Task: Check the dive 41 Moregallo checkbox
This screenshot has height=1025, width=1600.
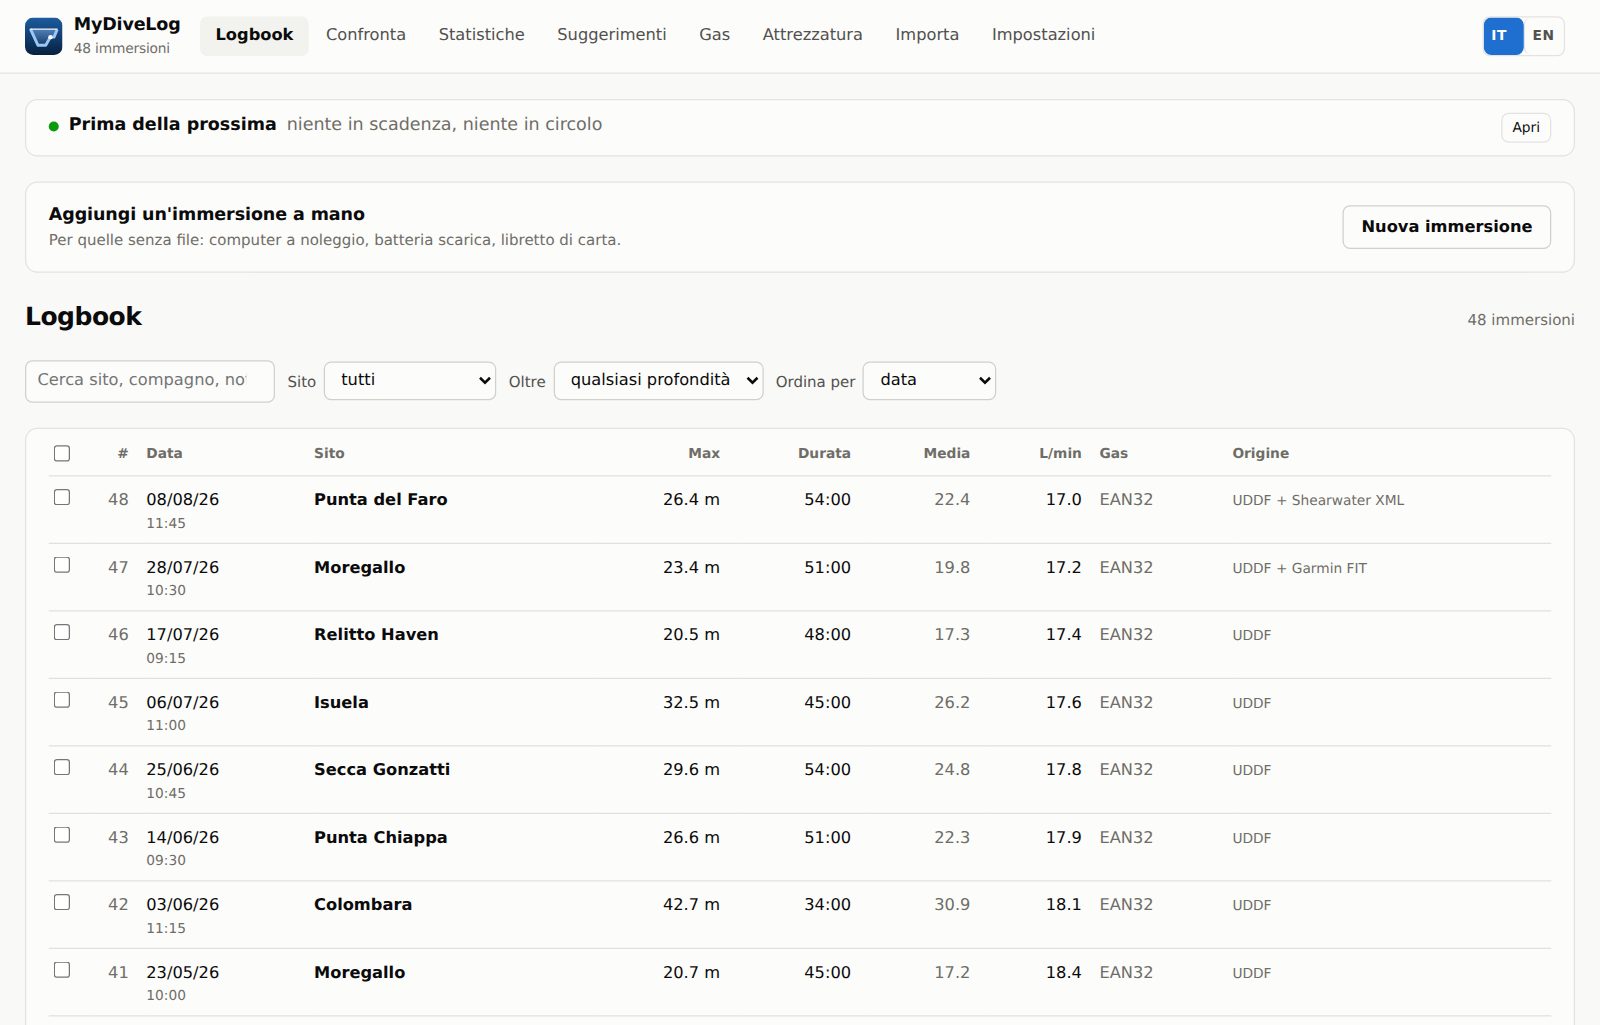Action: click(x=62, y=971)
